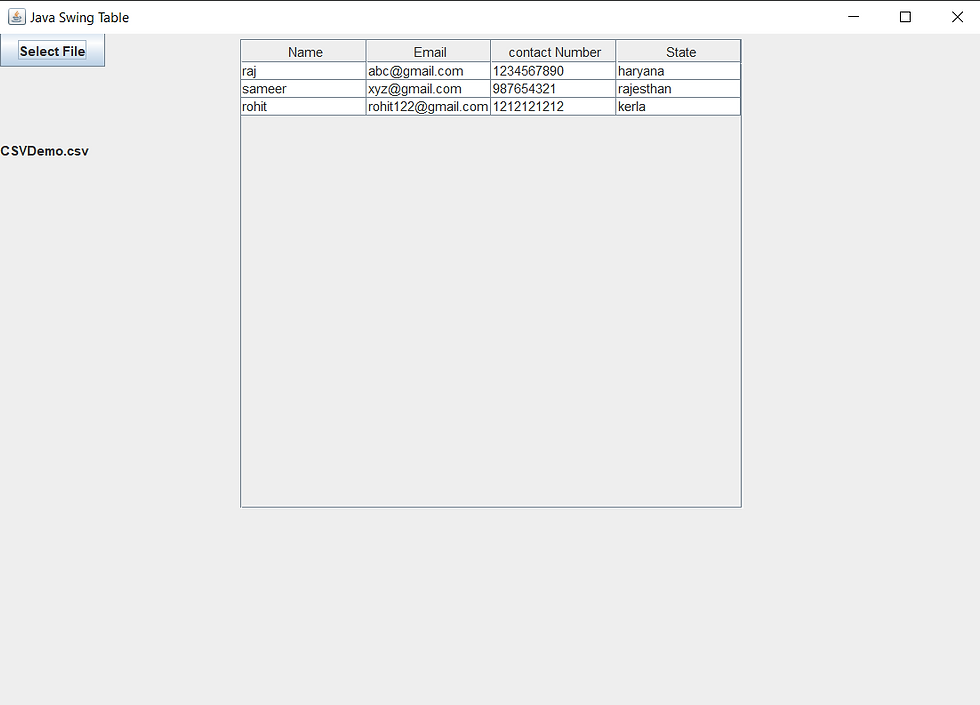
Task: Select the cell abc@gmail.com
Action: [x=429, y=71]
